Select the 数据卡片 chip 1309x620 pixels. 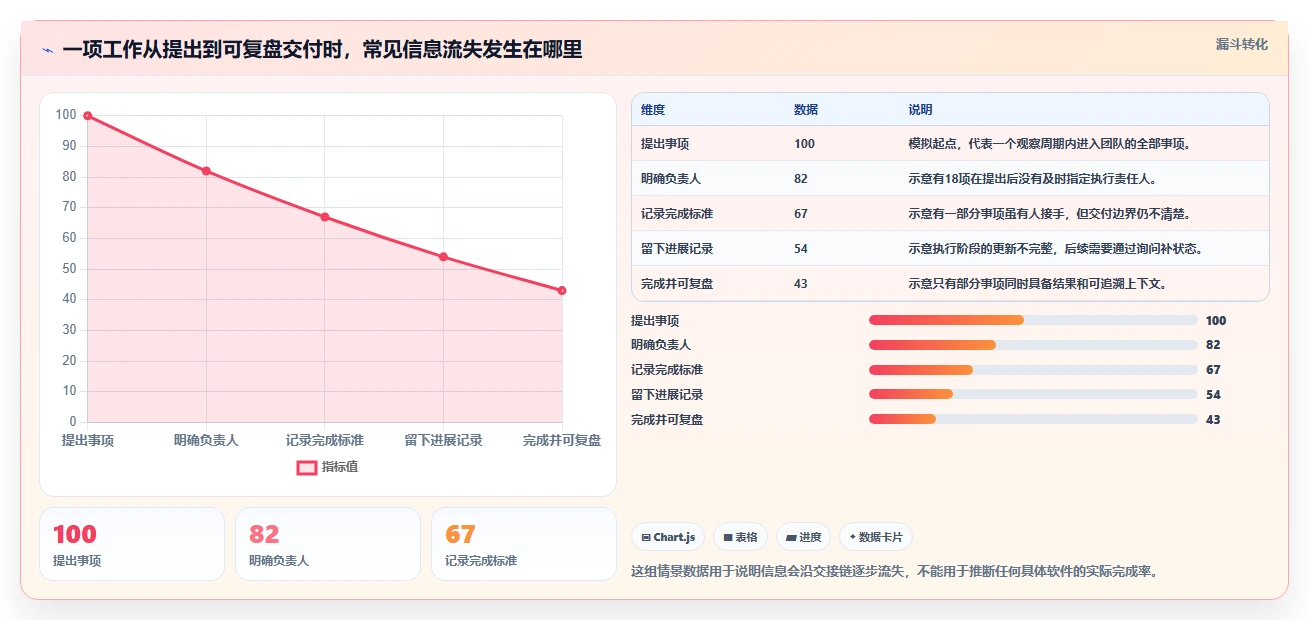tap(875, 537)
